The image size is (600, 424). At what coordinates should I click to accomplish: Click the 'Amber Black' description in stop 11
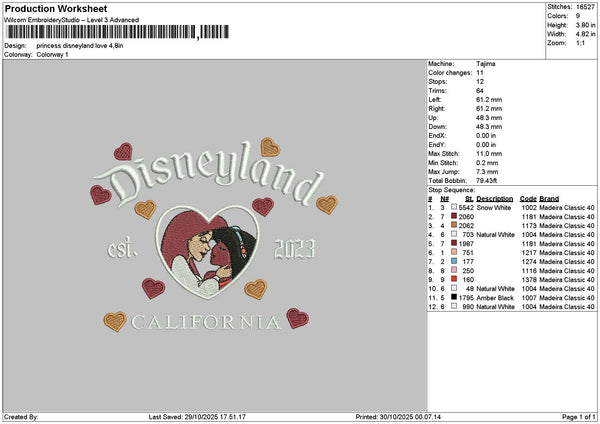tap(495, 297)
